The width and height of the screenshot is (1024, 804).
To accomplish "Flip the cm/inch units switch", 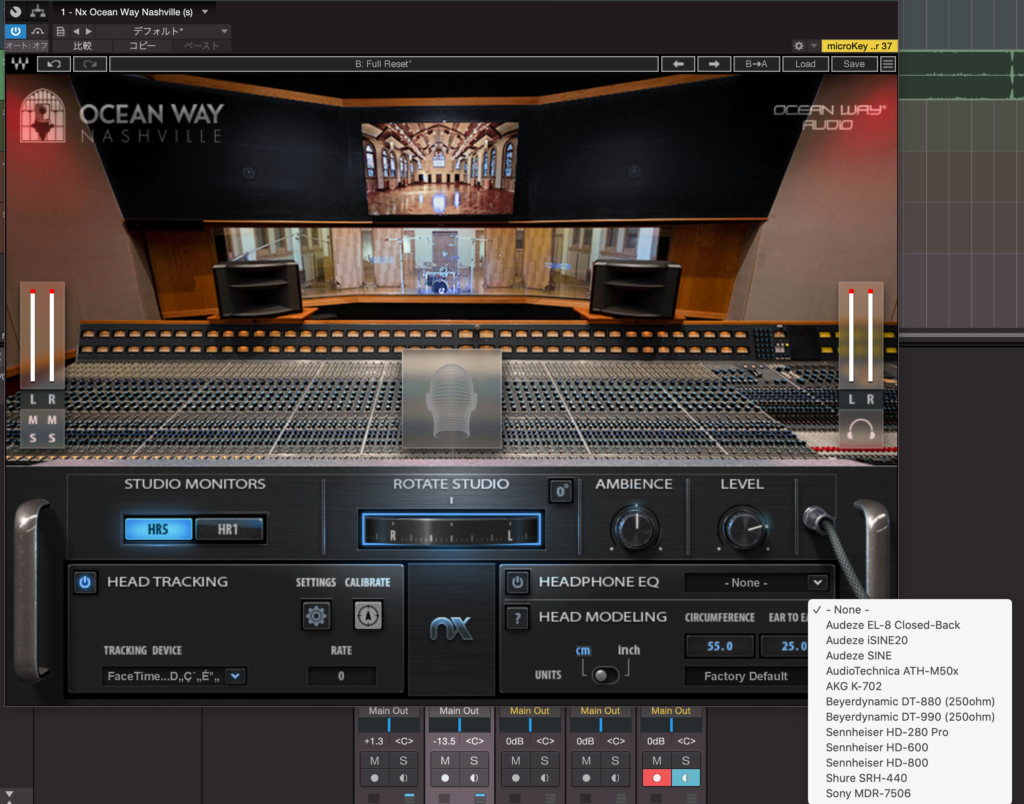I will pyautogui.click(x=605, y=676).
